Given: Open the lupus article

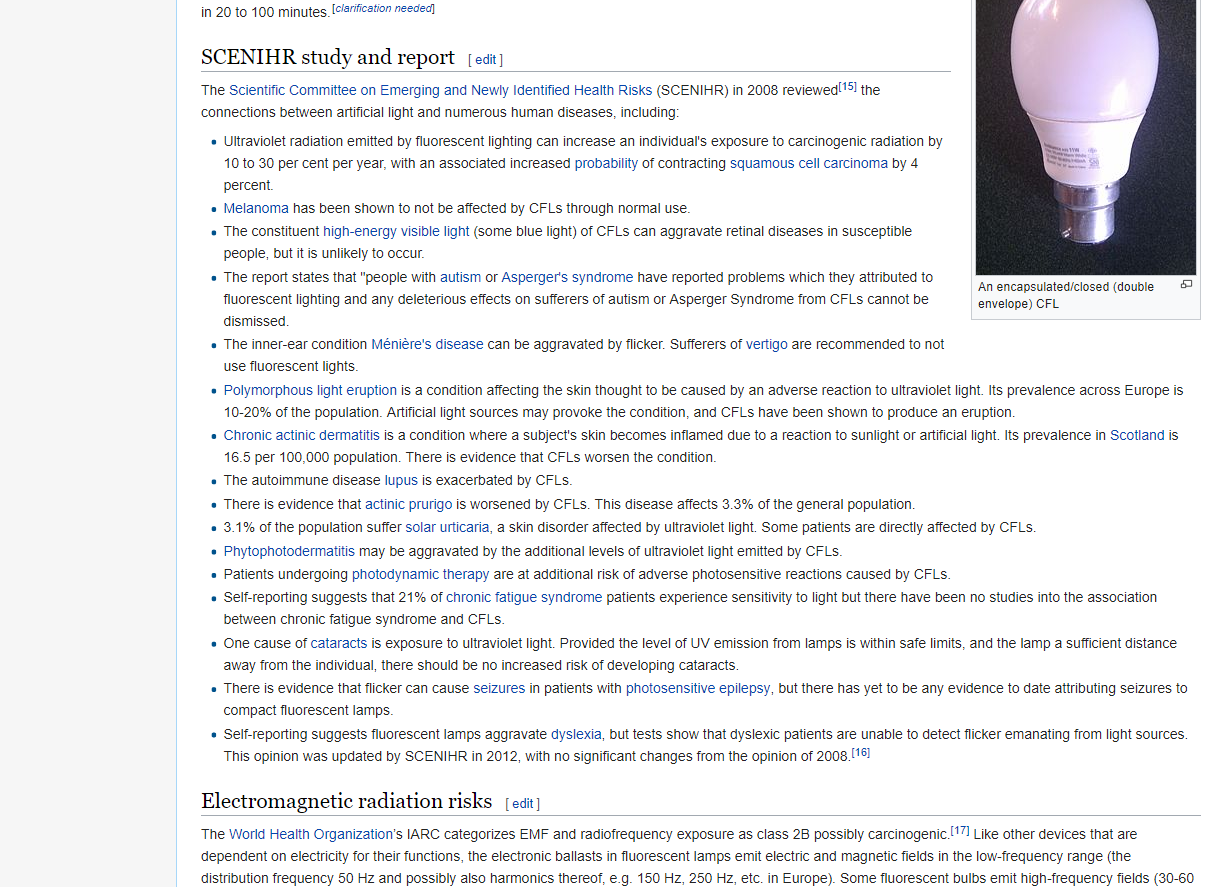Looking at the screenshot, I should [x=401, y=480].
